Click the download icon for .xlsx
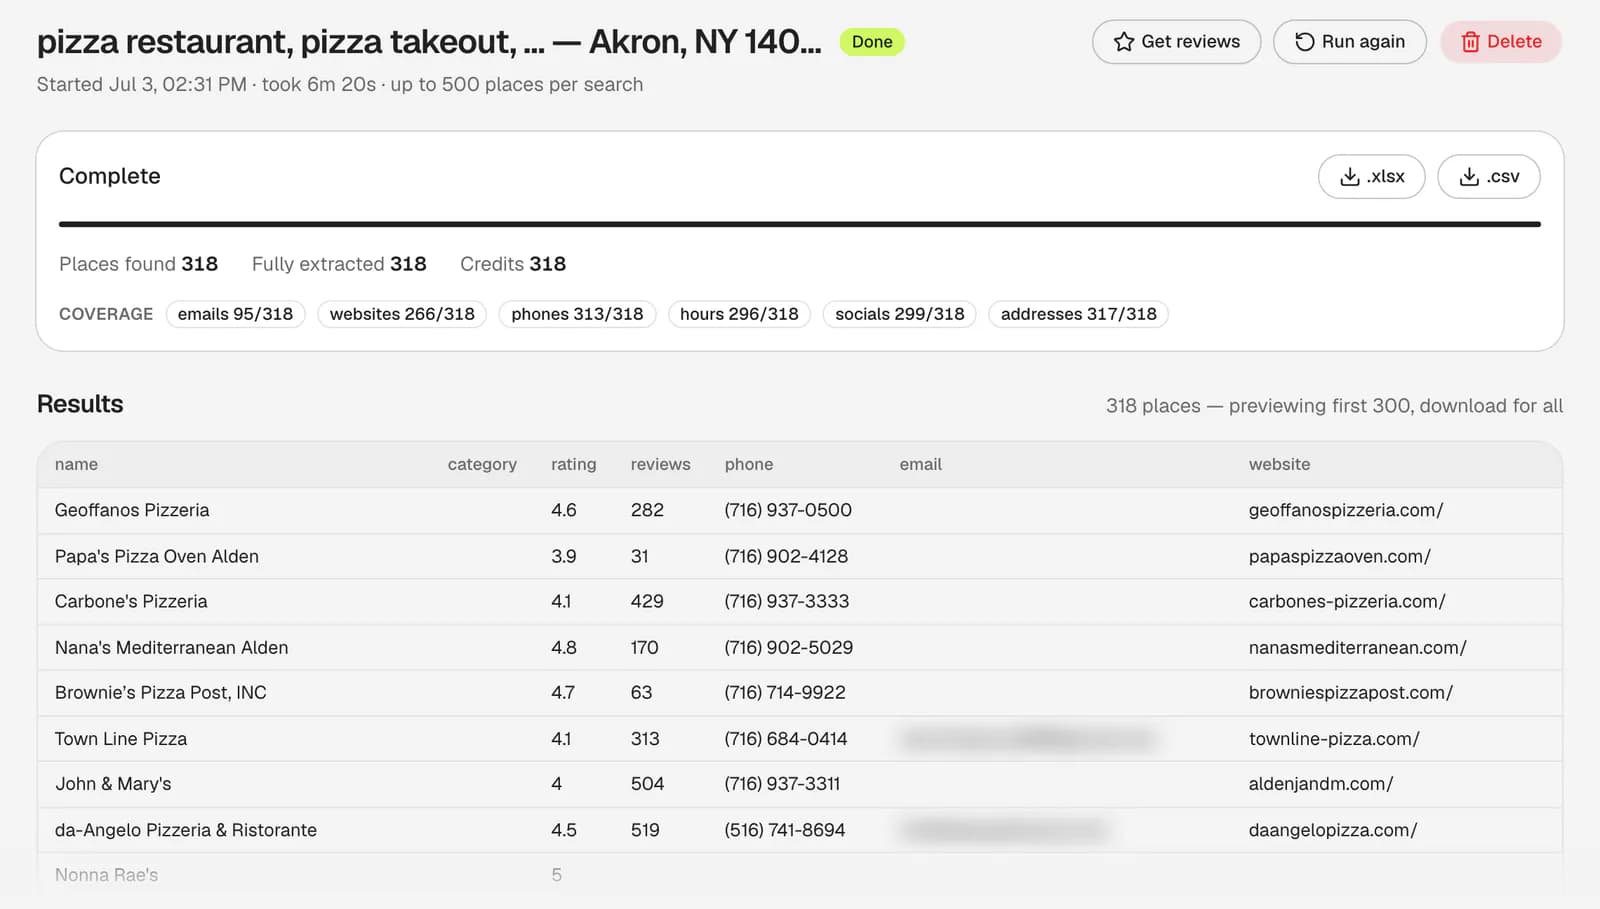The width and height of the screenshot is (1600, 909). (x=1350, y=177)
